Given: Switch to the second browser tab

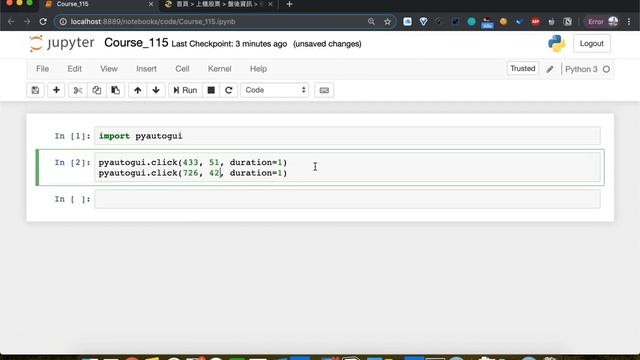Looking at the screenshot, I should pos(218,4).
